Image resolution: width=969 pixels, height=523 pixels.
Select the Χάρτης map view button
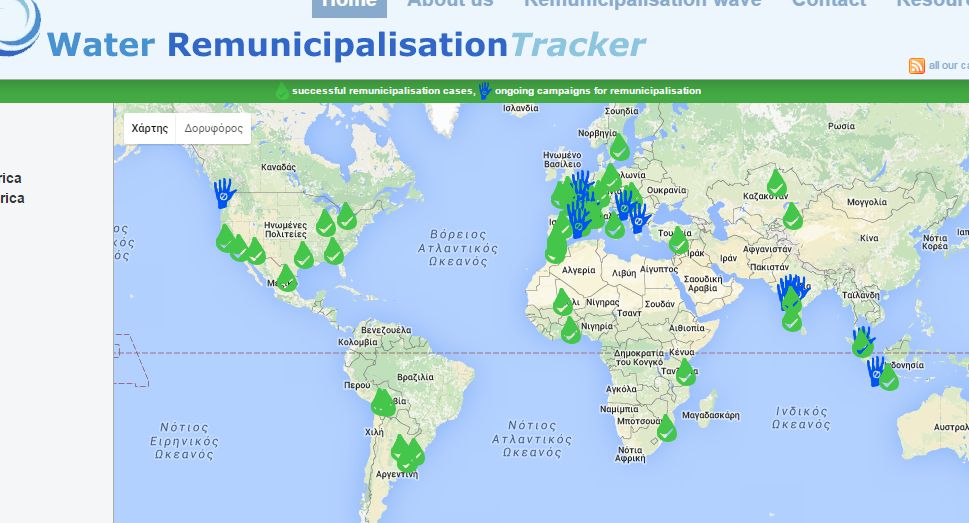[150, 129]
